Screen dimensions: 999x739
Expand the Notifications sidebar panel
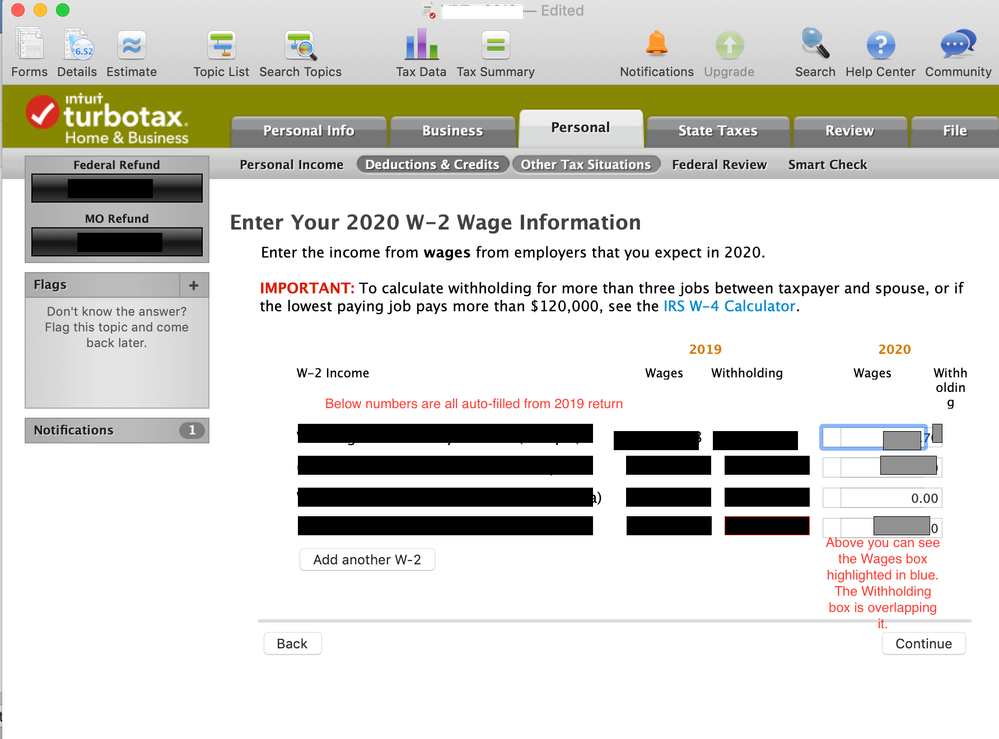[x=116, y=430]
